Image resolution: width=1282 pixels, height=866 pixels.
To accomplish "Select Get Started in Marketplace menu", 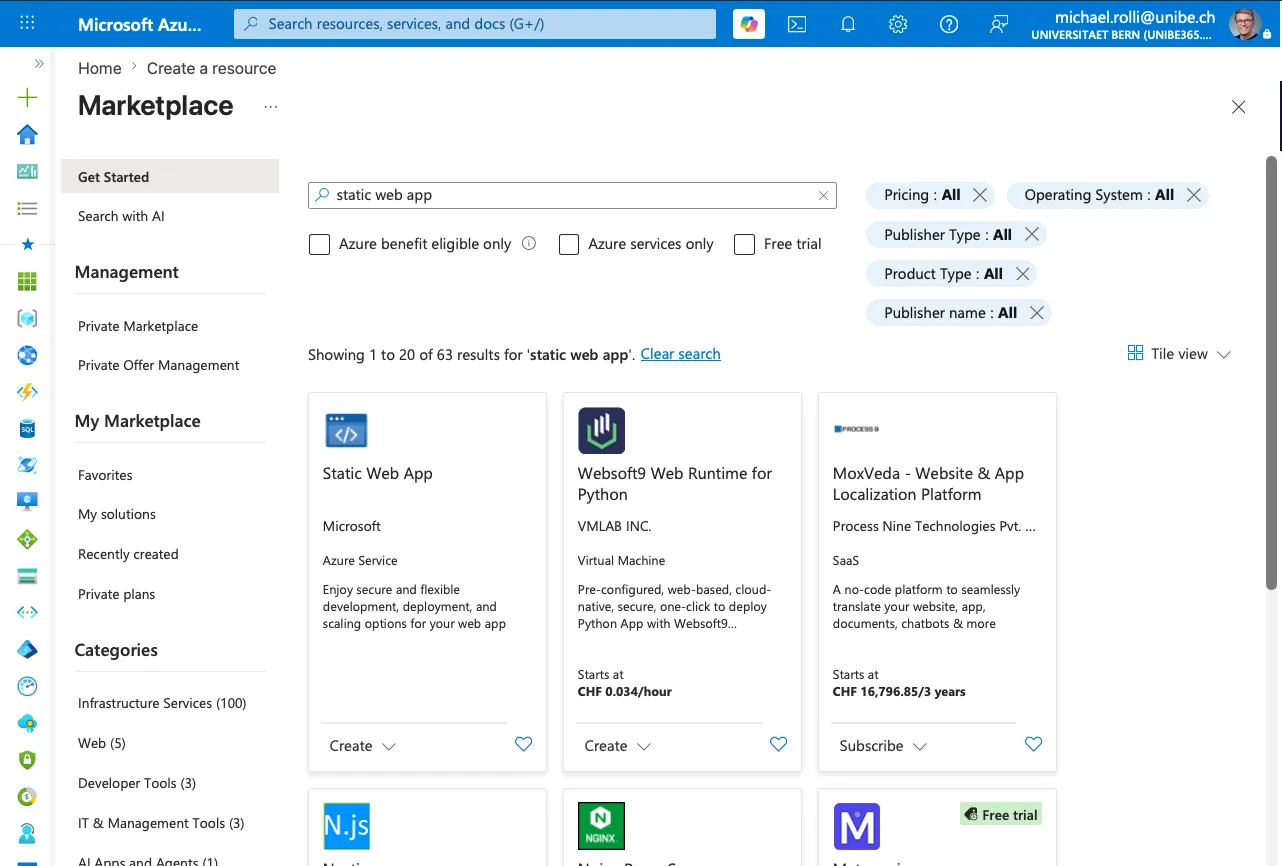I will pyautogui.click(x=170, y=177).
